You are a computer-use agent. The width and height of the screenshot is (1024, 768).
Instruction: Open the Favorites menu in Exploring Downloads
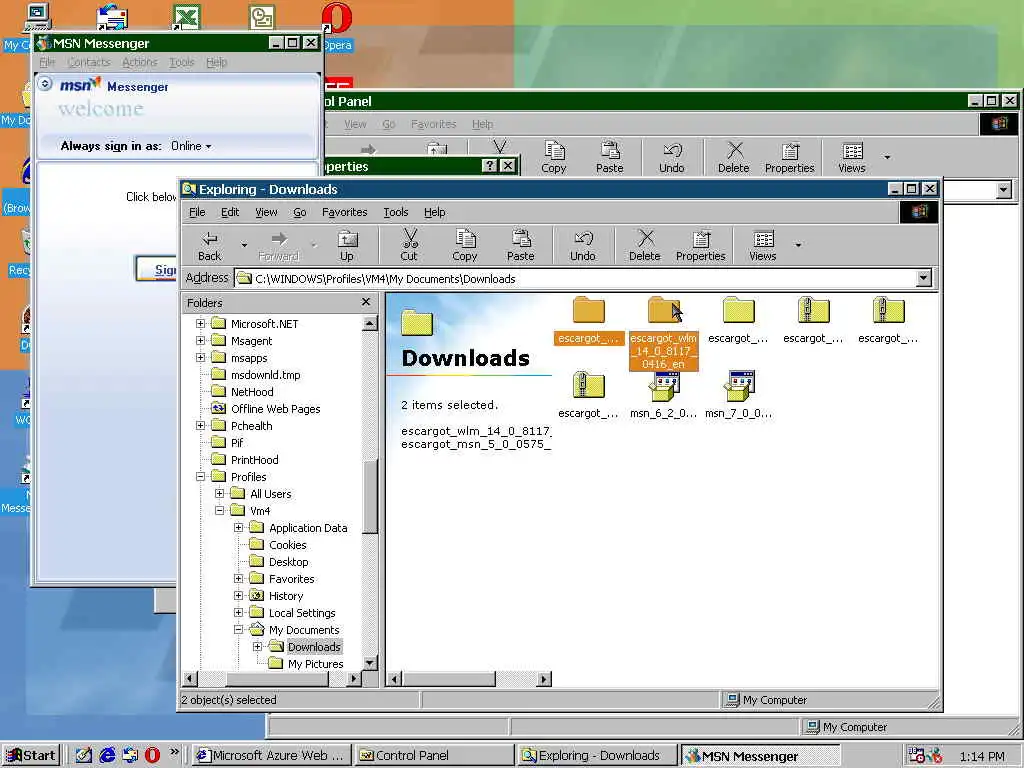tap(344, 212)
